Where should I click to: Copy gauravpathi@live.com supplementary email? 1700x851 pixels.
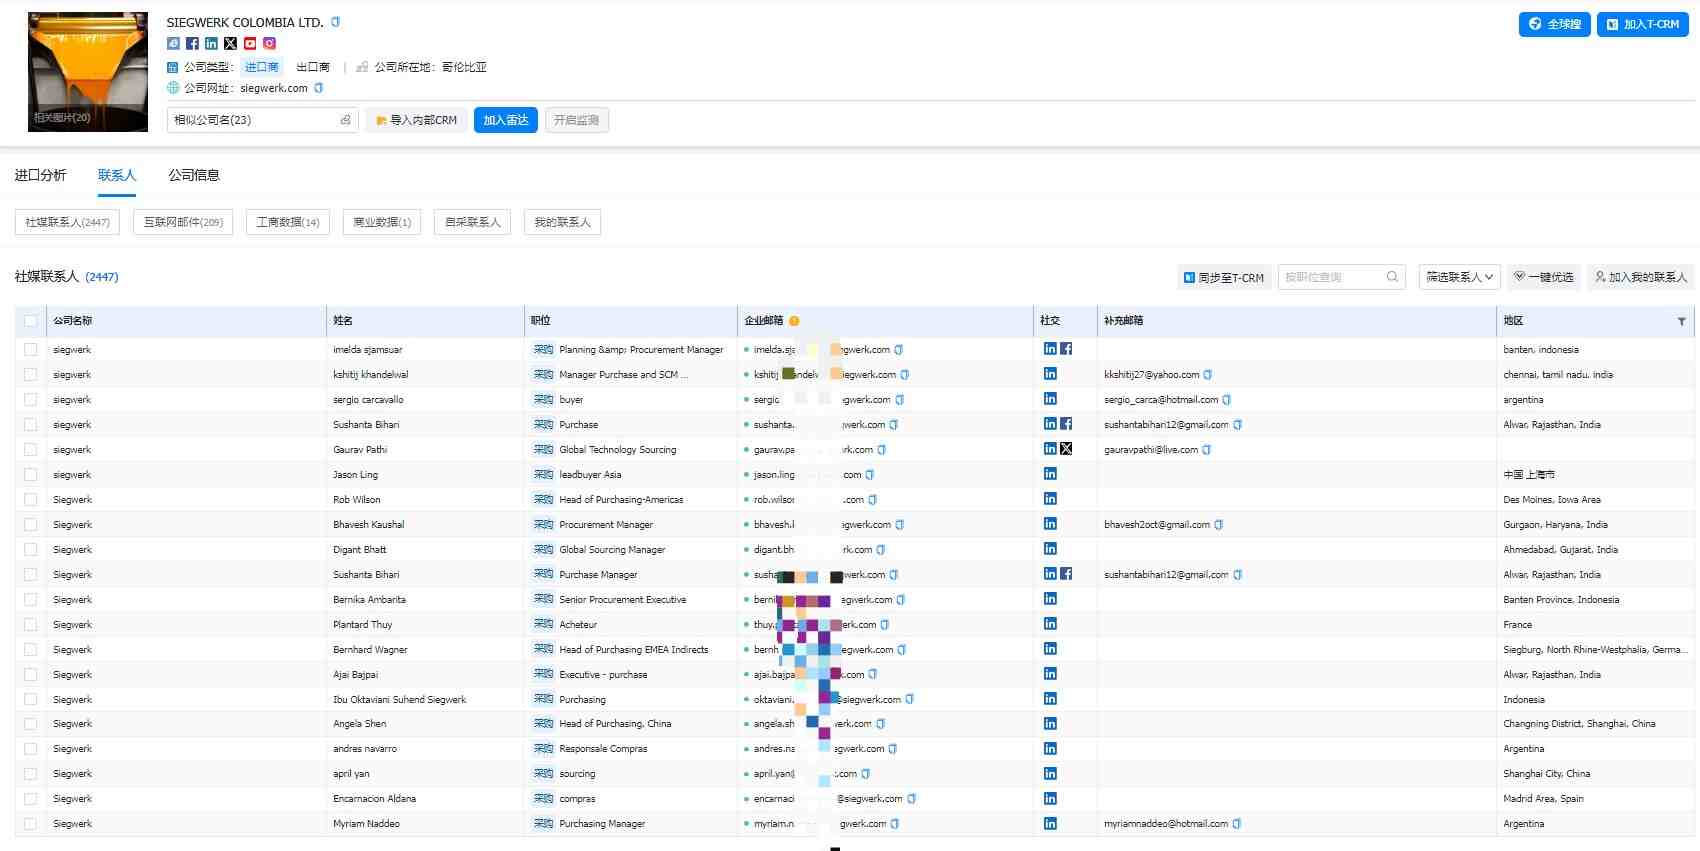(1206, 450)
